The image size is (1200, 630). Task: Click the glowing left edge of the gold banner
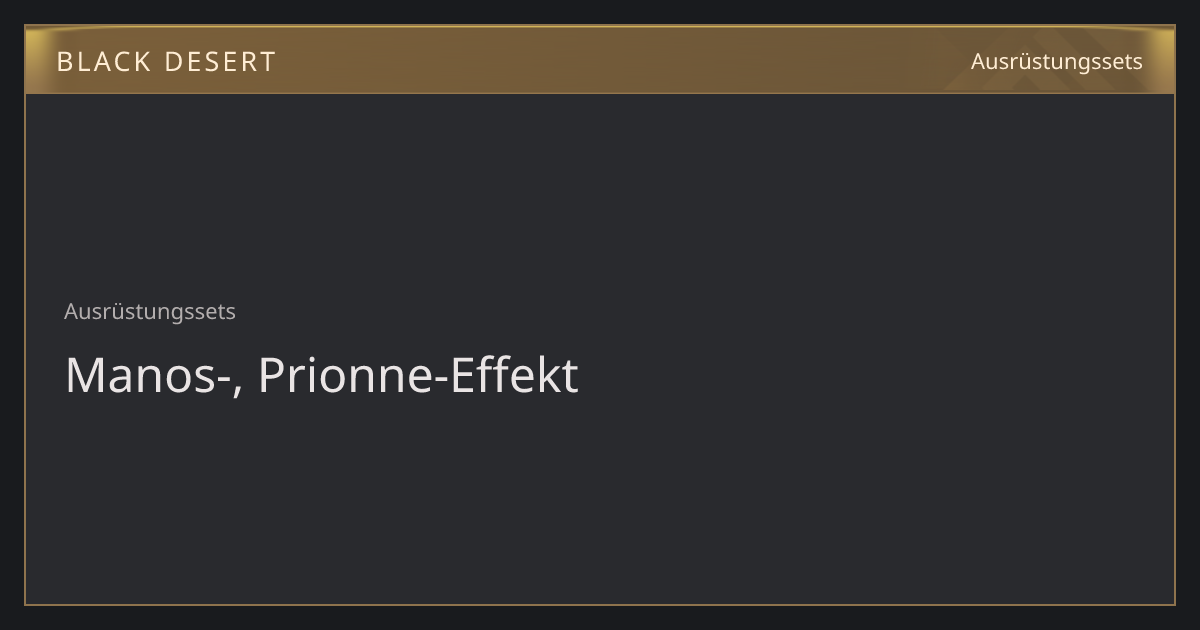[36, 60]
